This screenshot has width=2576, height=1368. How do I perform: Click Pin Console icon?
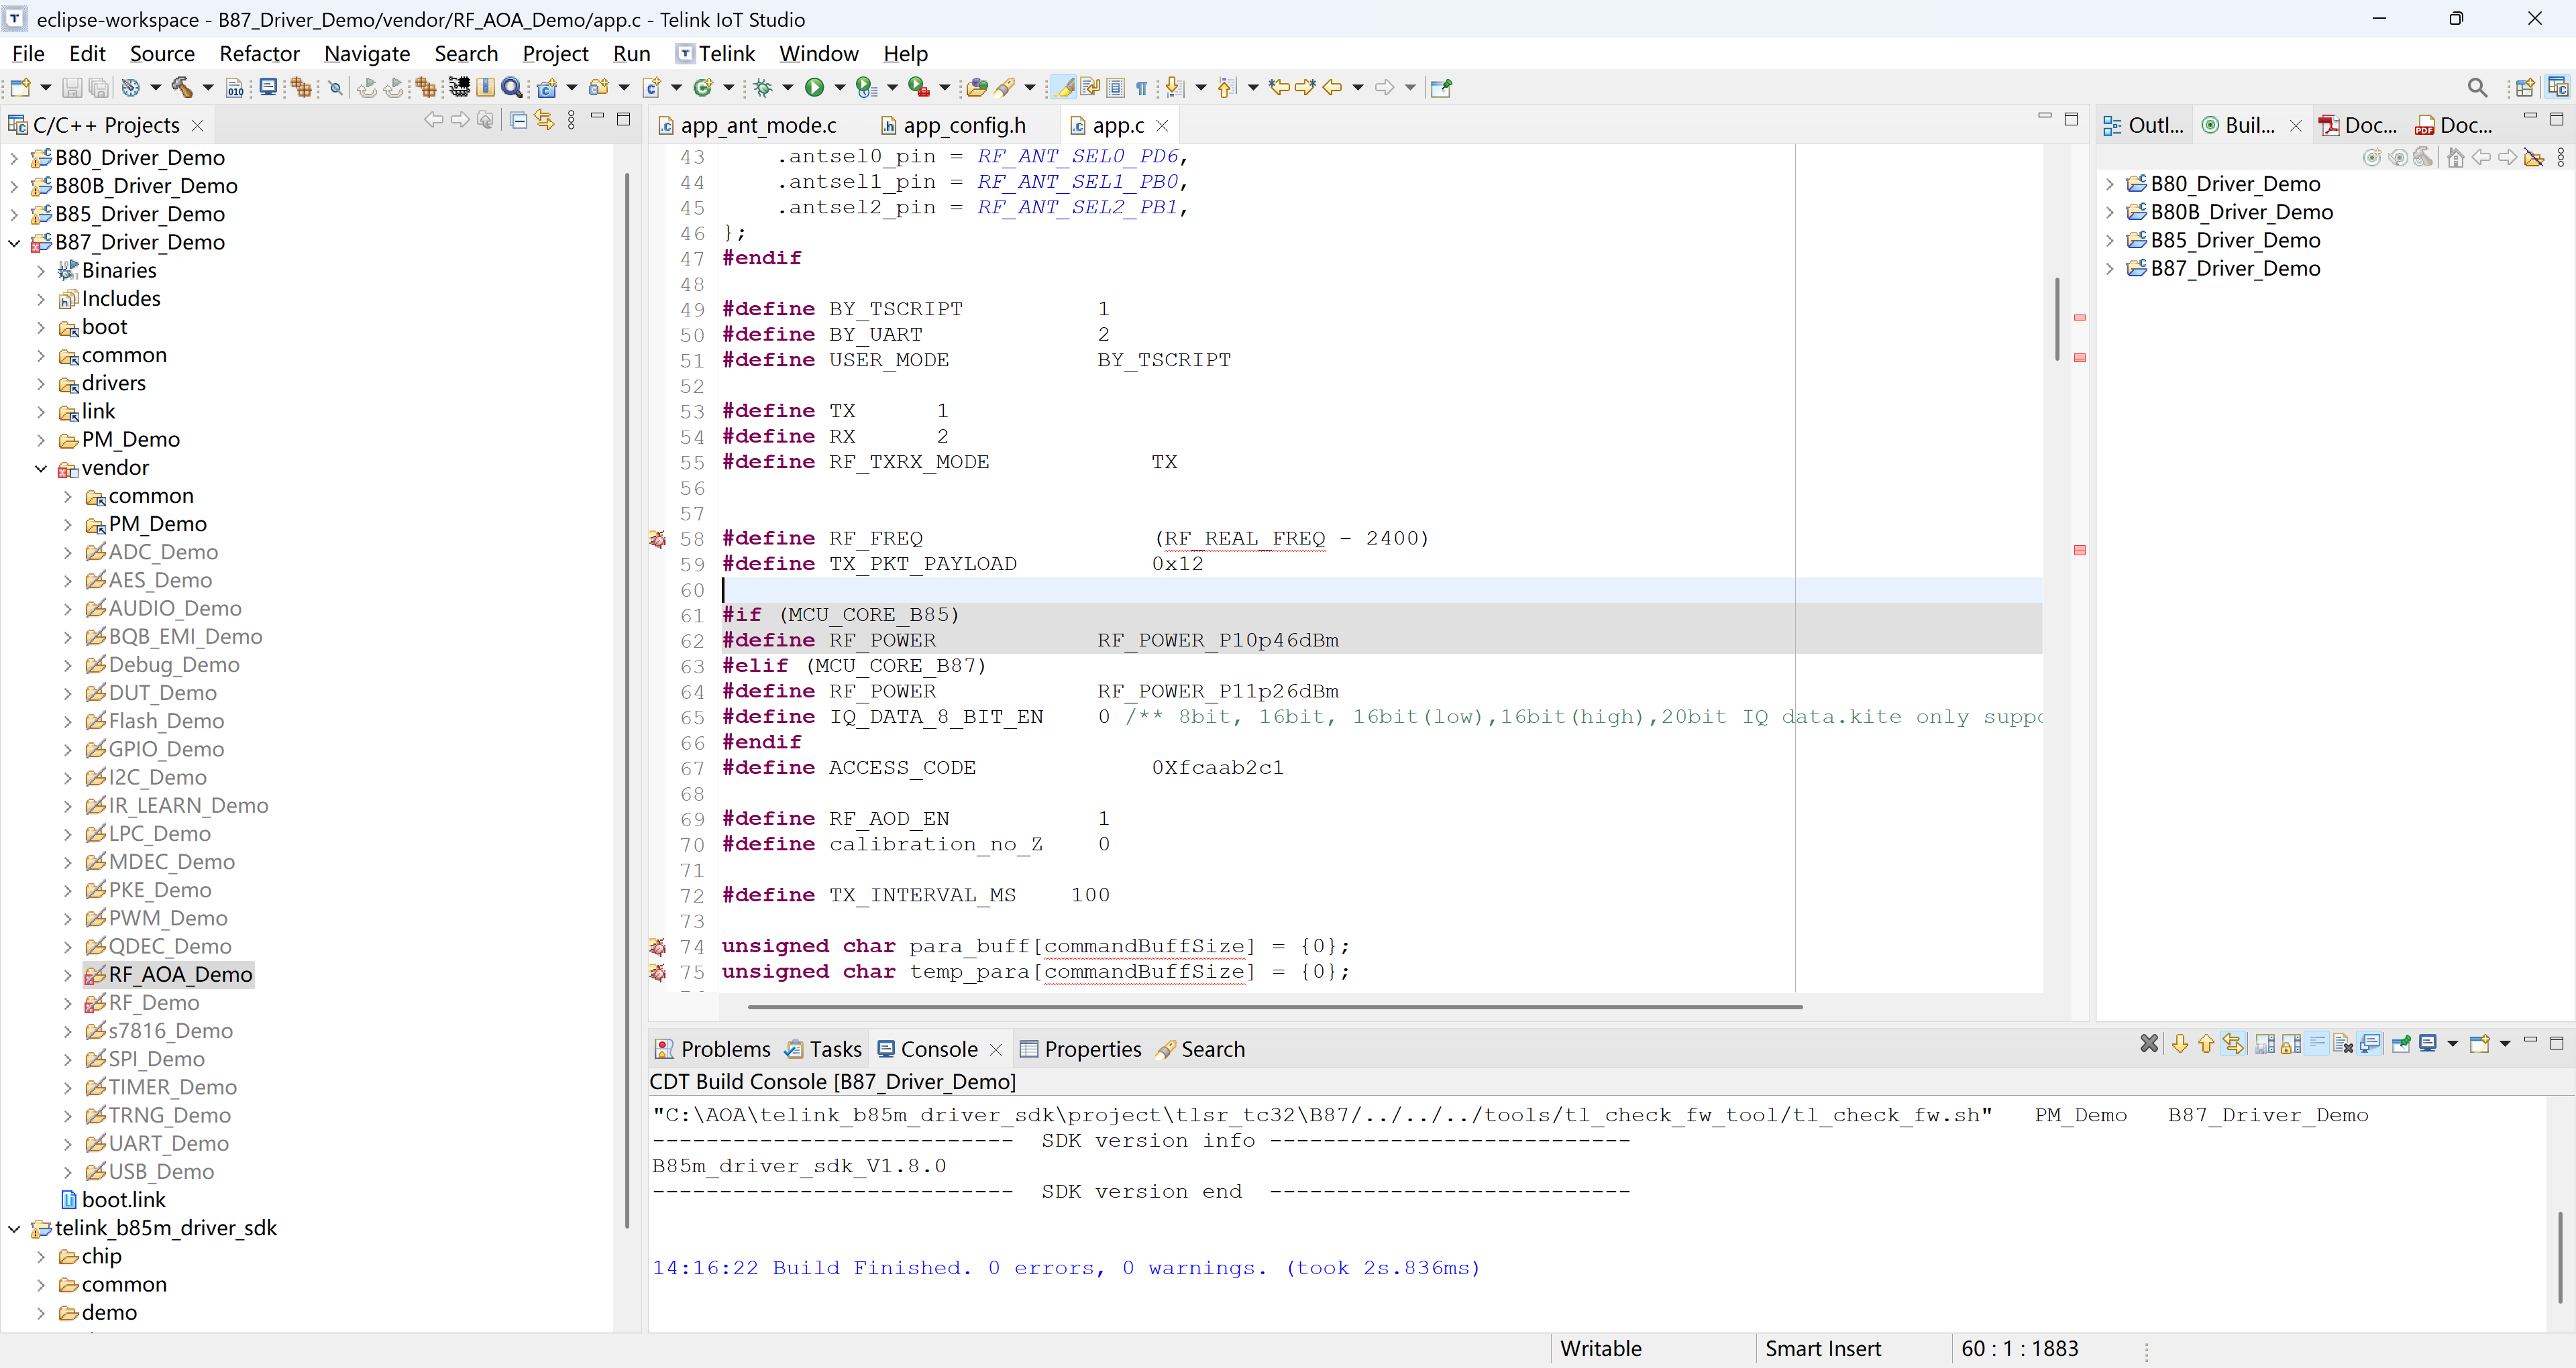pyautogui.click(x=2400, y=1044)
